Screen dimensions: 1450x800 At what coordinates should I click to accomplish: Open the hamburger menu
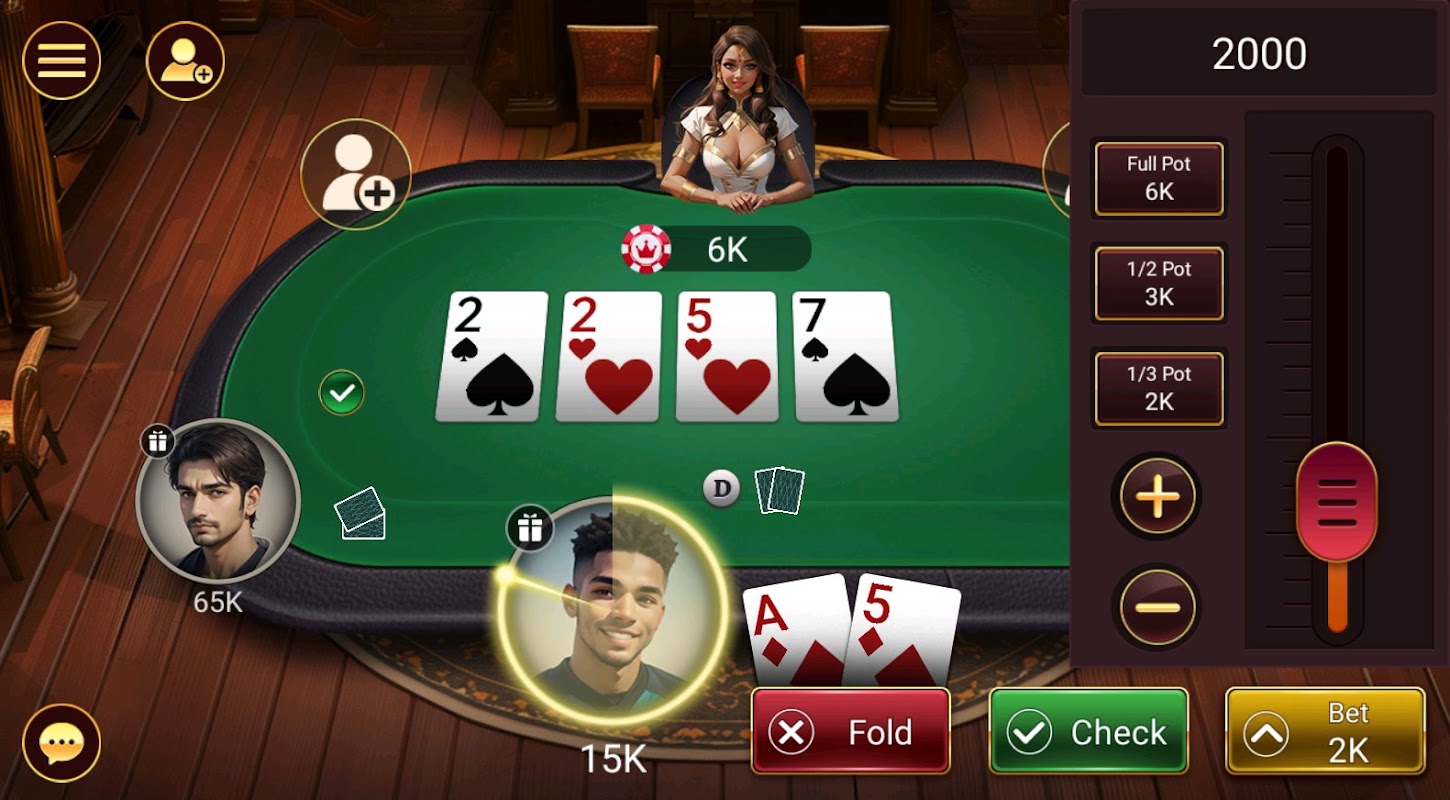point(62,60)
